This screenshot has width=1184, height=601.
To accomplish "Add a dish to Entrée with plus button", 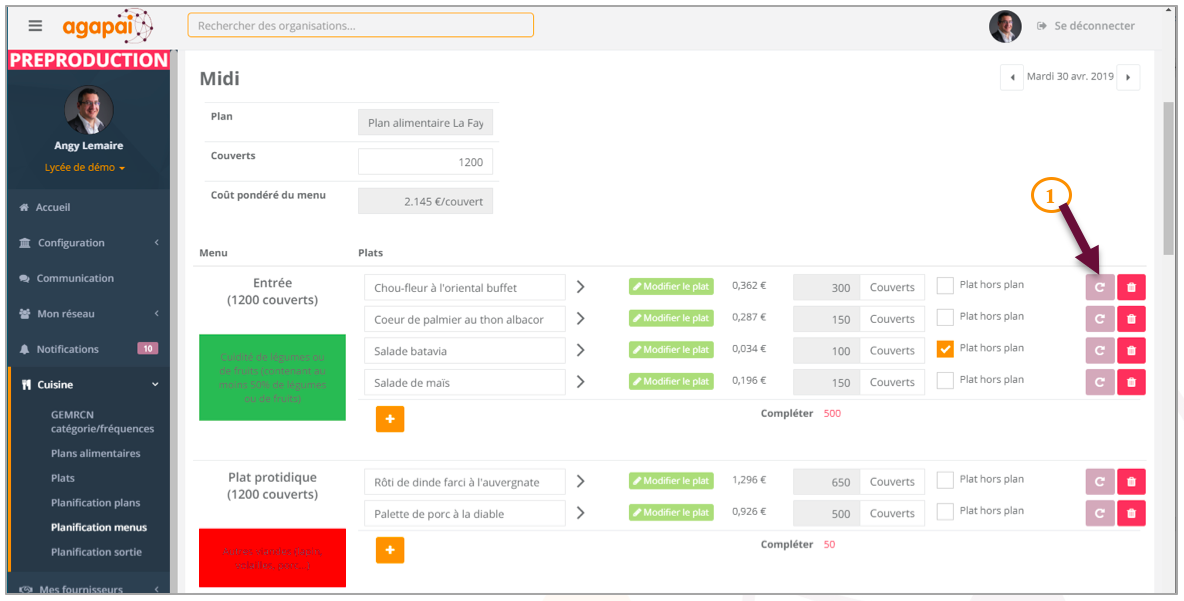I will click(390, 419).
